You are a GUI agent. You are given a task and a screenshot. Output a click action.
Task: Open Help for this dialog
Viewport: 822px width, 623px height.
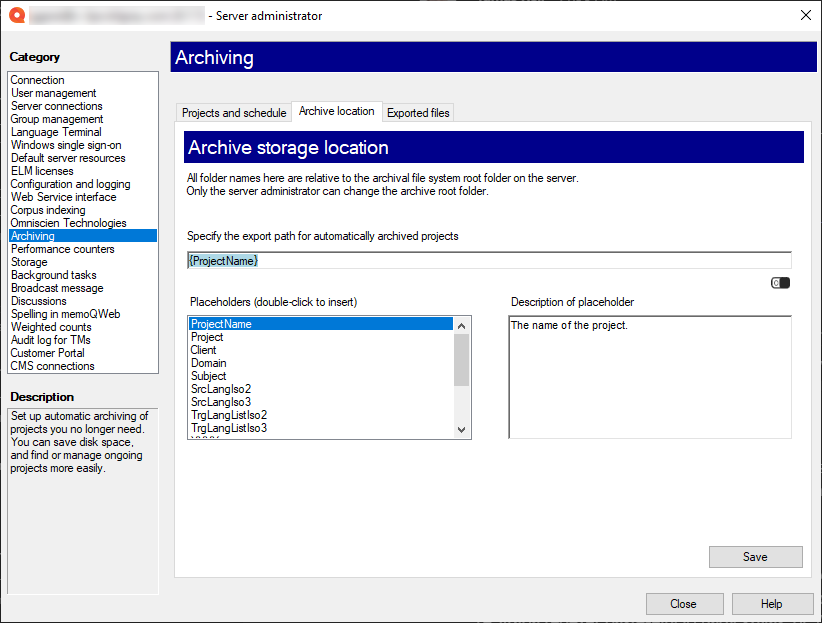coord(772,604)
